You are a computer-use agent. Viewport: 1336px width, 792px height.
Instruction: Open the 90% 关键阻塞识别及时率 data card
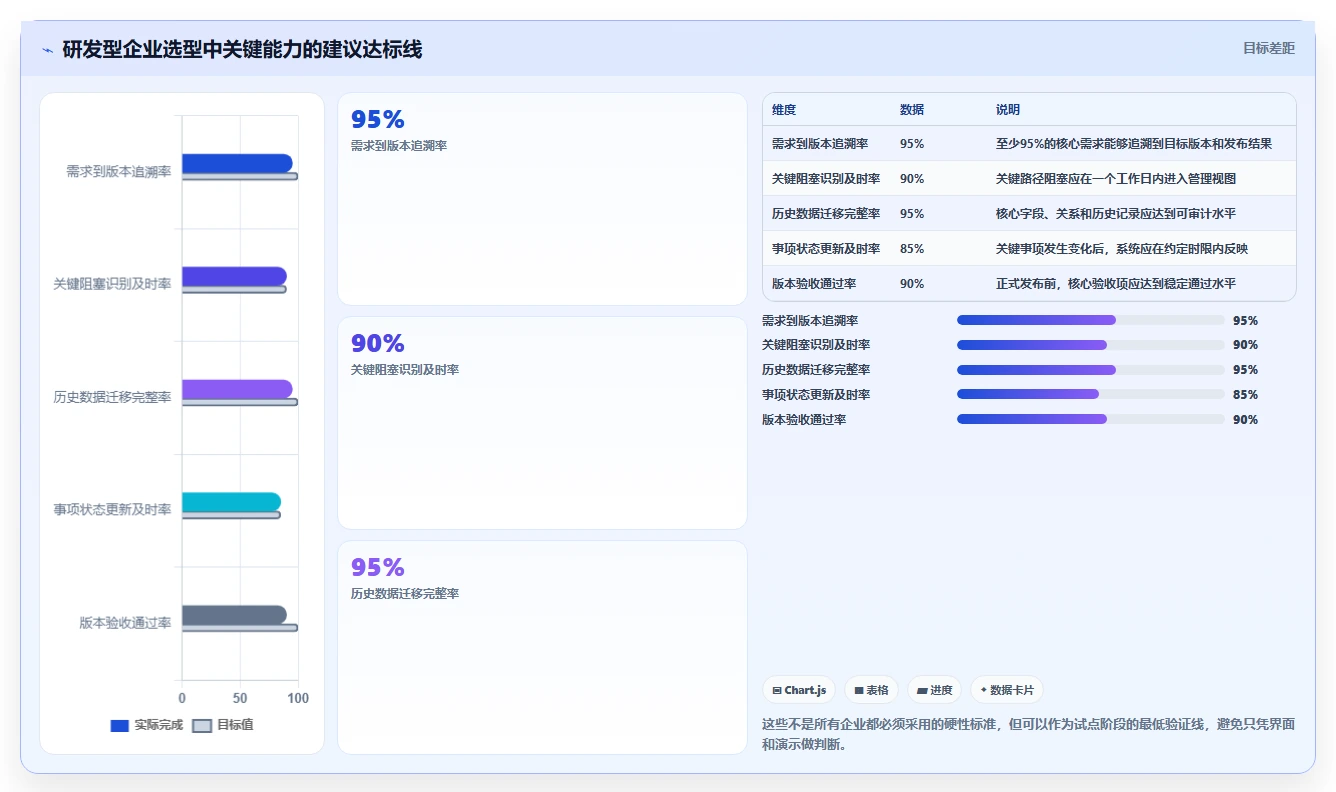click(x=542, y=423)
